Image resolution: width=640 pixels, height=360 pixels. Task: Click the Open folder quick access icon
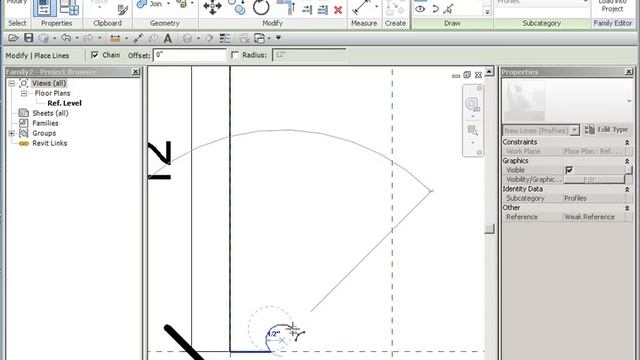coord(13,38)
